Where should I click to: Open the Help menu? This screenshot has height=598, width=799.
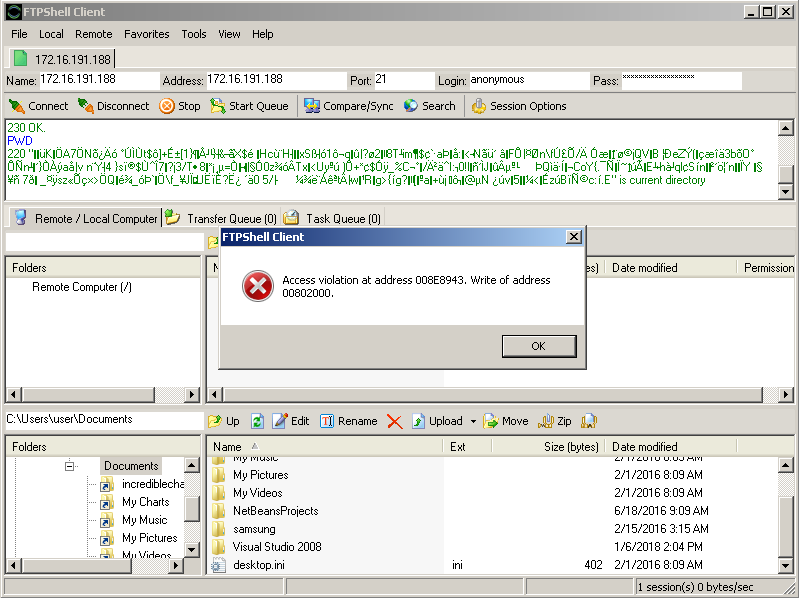pos(262,34)
